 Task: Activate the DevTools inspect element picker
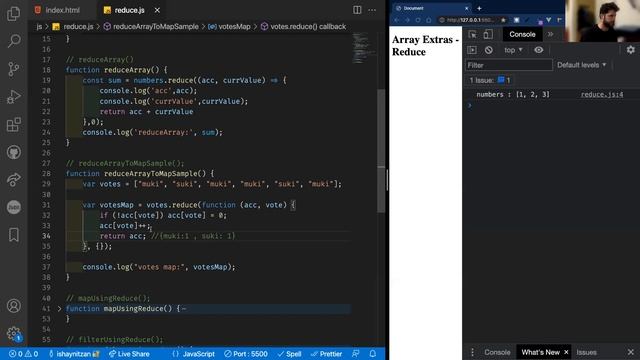tap(472, 34)
